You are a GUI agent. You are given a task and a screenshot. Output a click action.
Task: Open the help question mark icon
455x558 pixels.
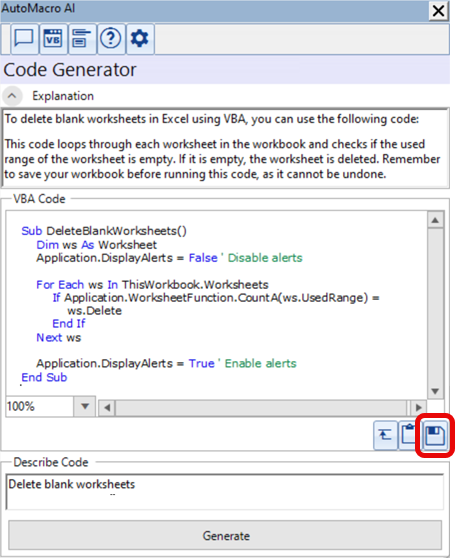(x=111, y=39)
